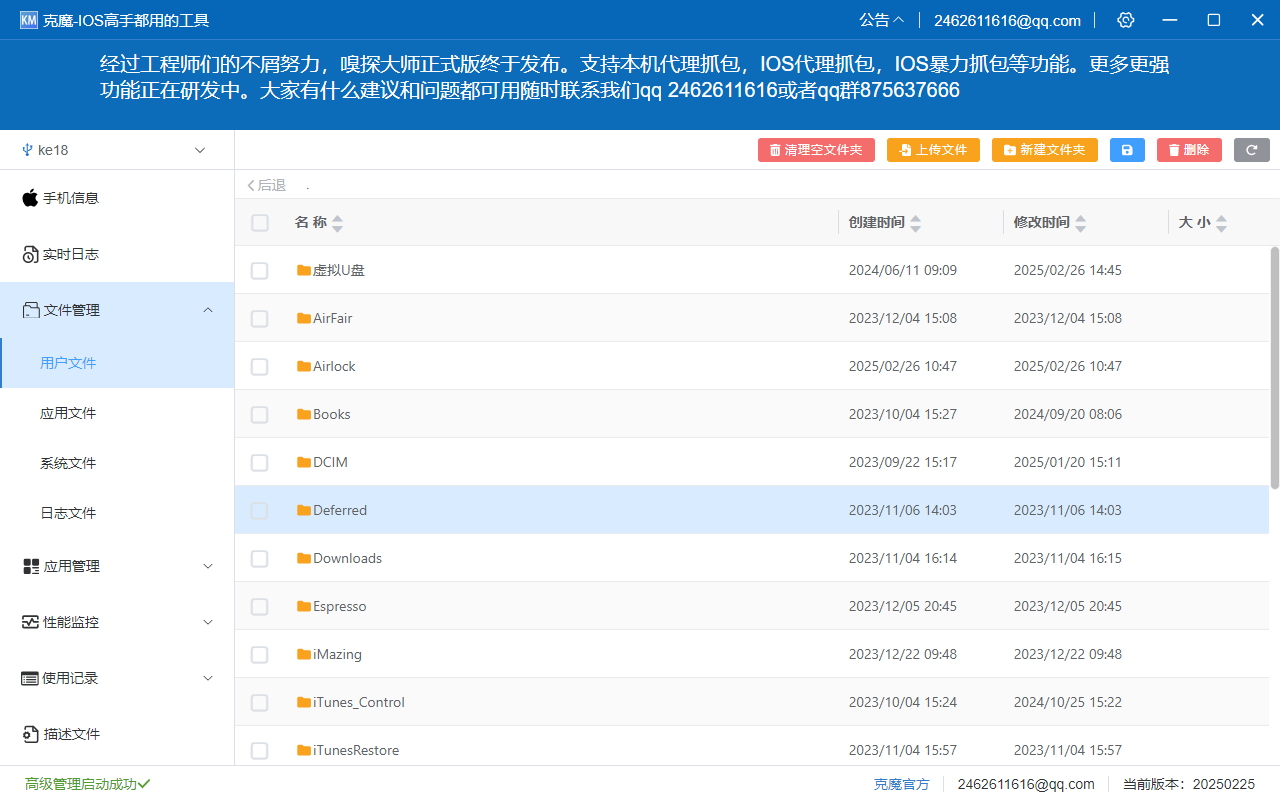
Task: Click the 文件管理 file box icon
Action: pyautogui.click(x=31, y=310)
